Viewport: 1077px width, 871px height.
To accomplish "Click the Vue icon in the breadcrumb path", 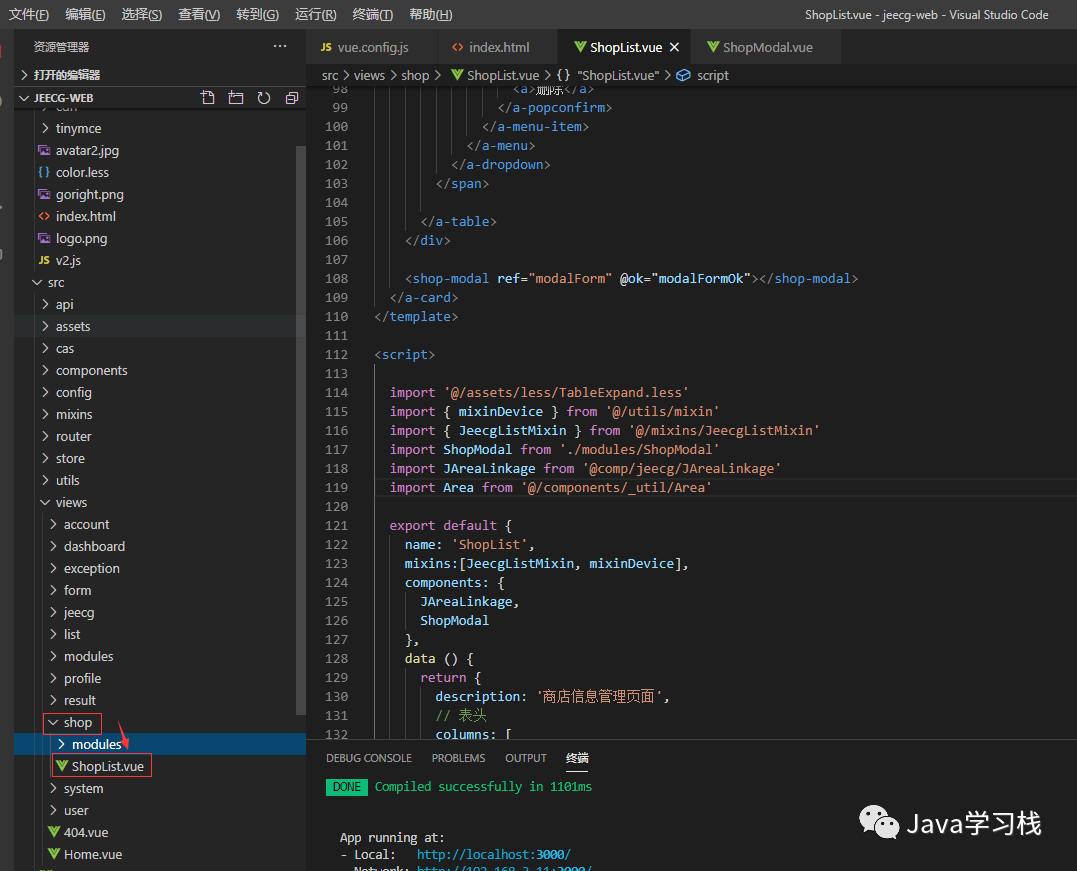I will [457, 75].
